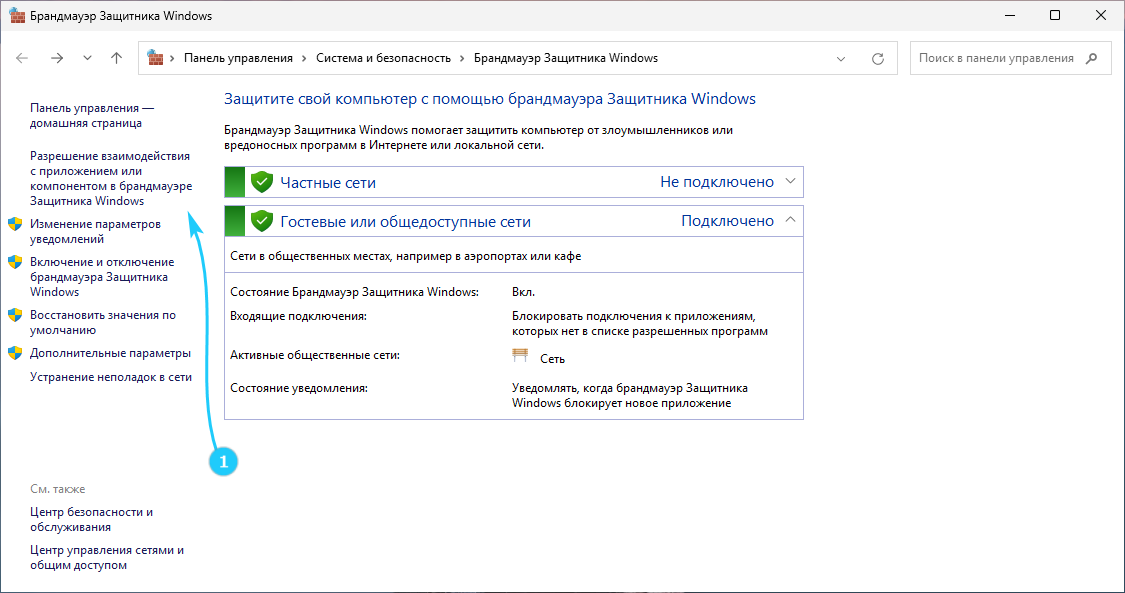Collapse 'Гостевые или общедоступные сети' section chevron
The height and width of the screenshot is (593, 1125).
coord(790,220)
